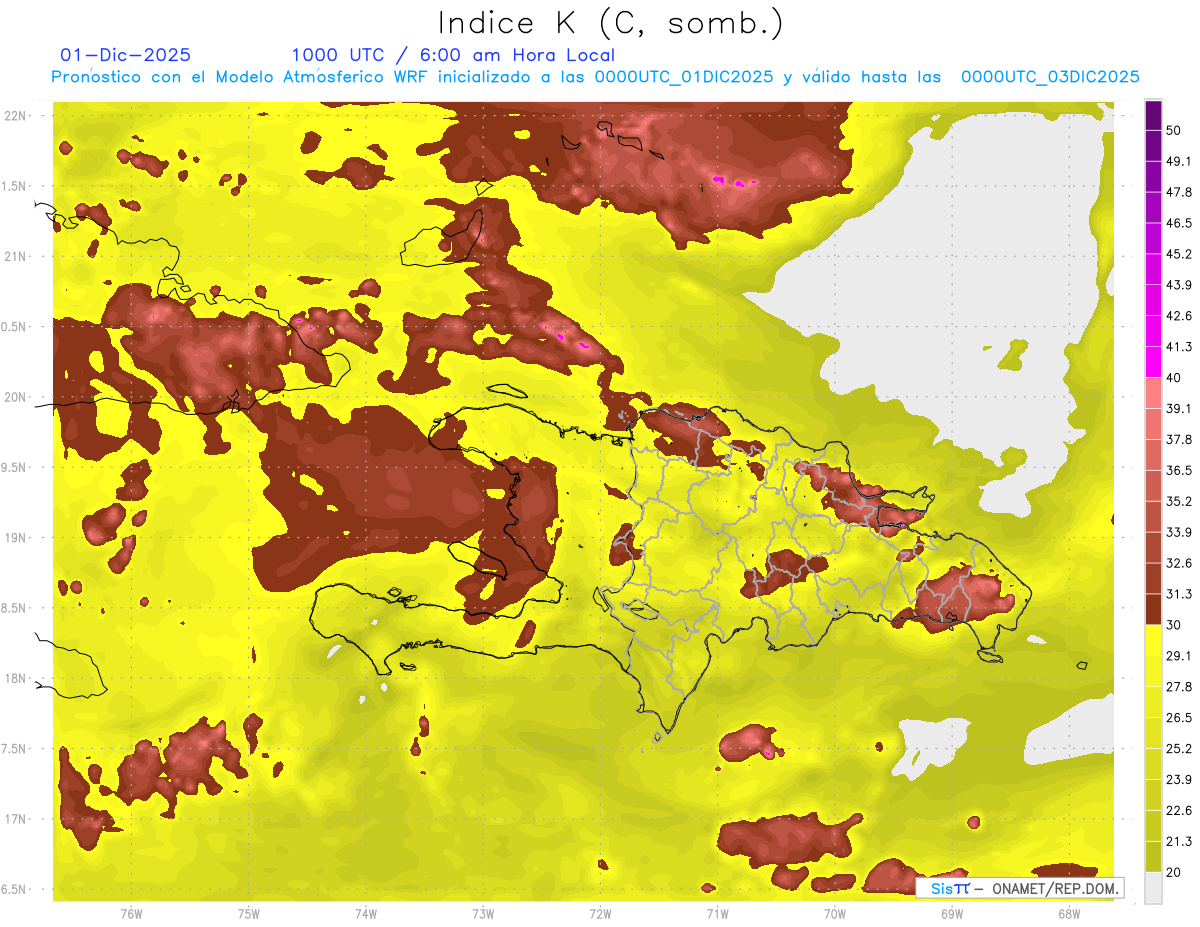
Task: Click the colorbar value "22.6"
Action: point(1179,810)
